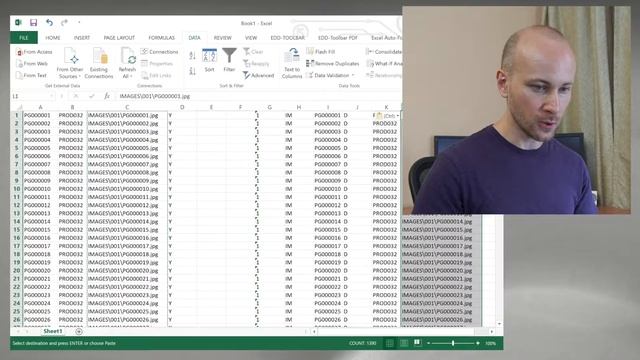The height and width of the screenshot is (360, 640).
Task: Undo the last action
Action: click(49, 23)
